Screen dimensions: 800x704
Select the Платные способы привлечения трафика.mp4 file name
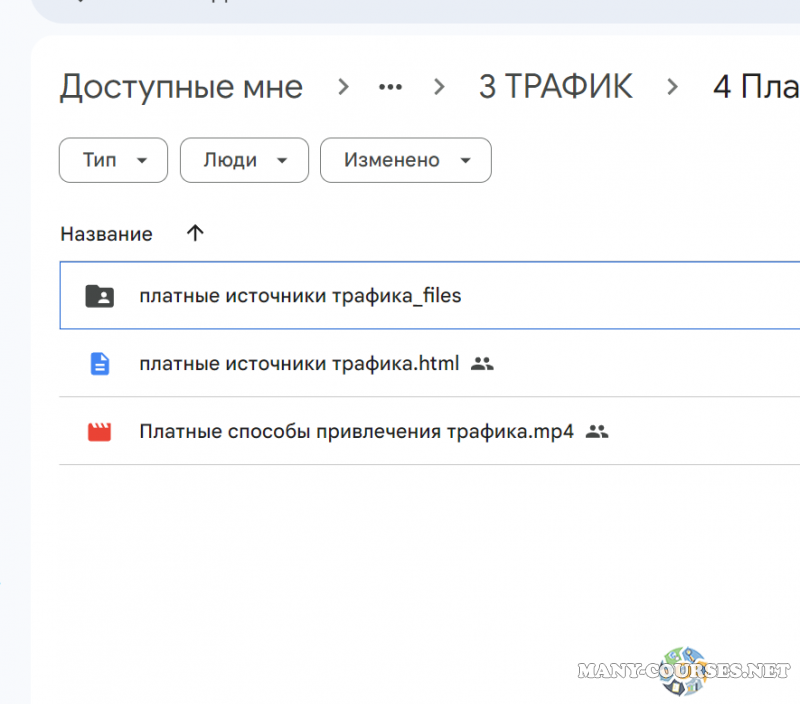[356, 432]
